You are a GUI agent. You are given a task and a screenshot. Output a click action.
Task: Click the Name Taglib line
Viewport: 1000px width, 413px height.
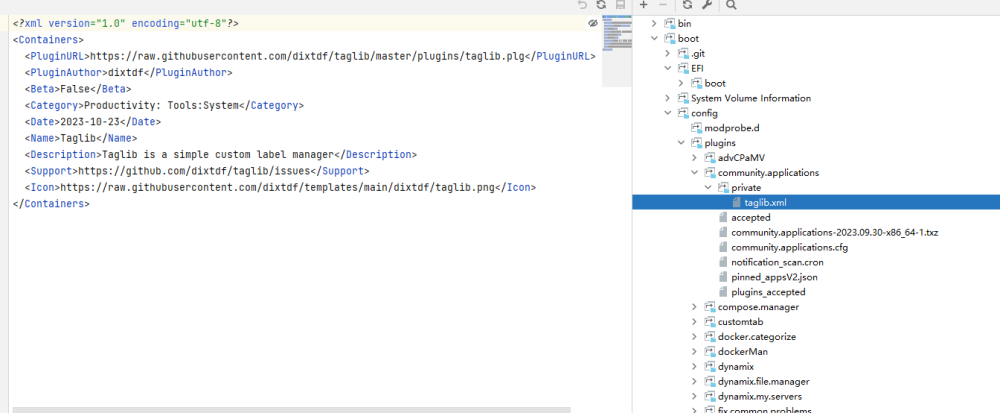pos(81,138)
